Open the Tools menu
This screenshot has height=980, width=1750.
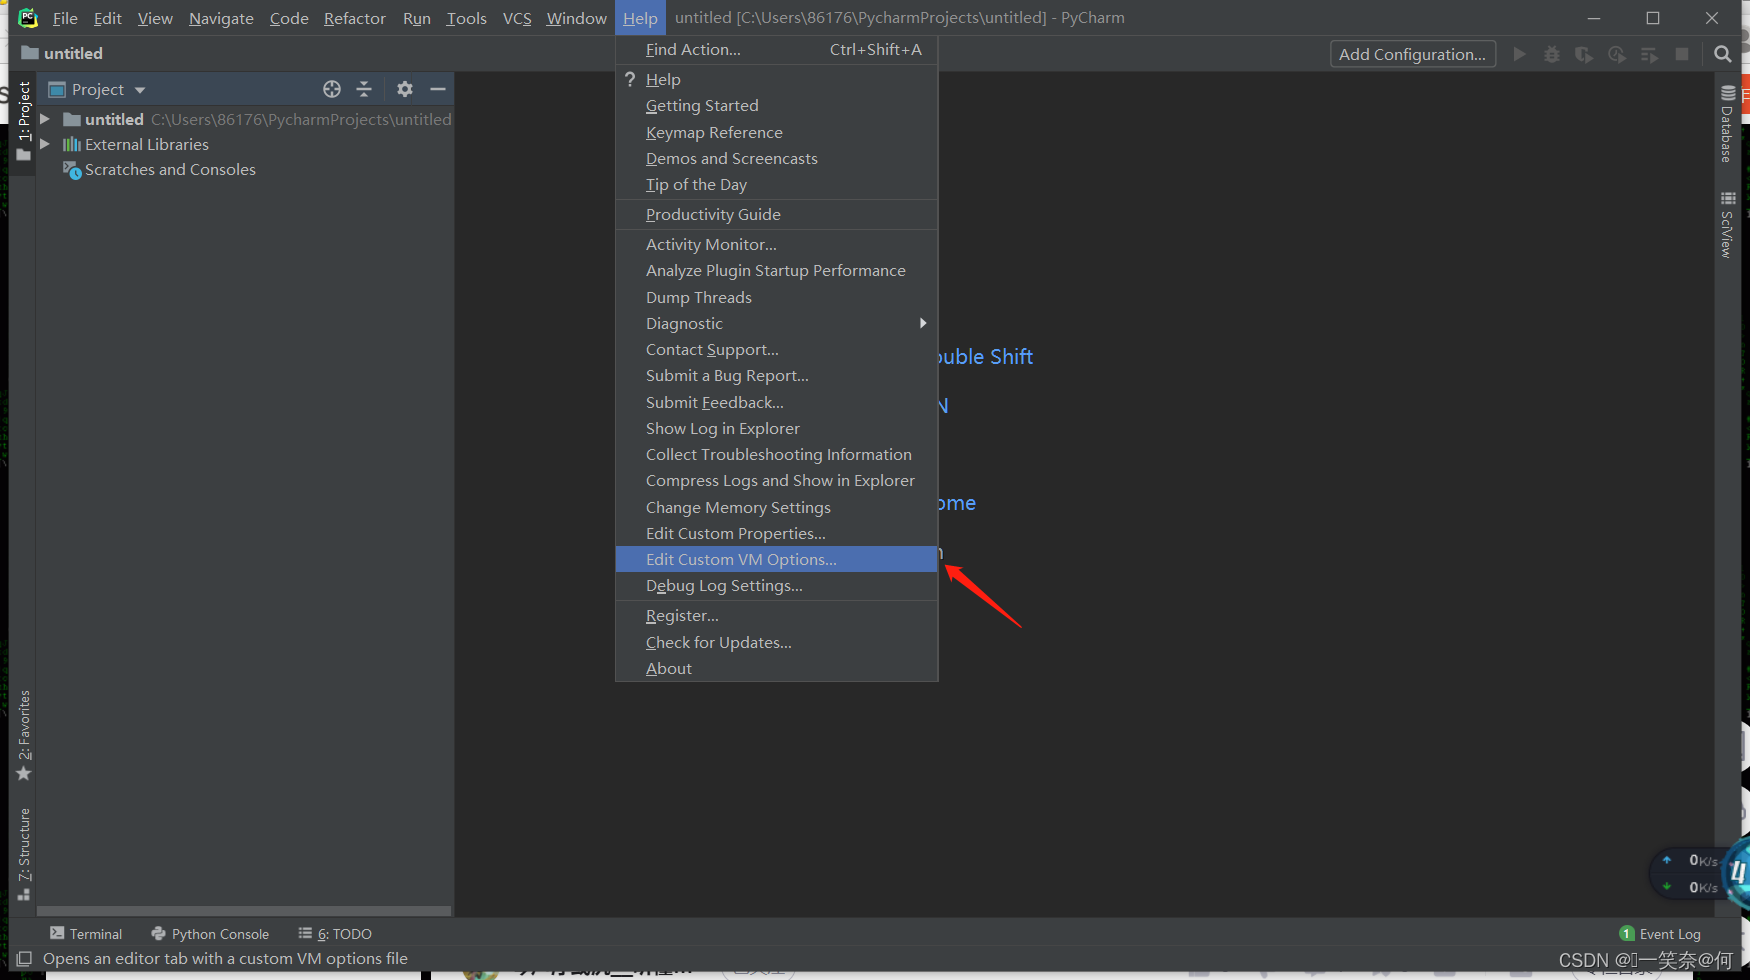(466, 18)
